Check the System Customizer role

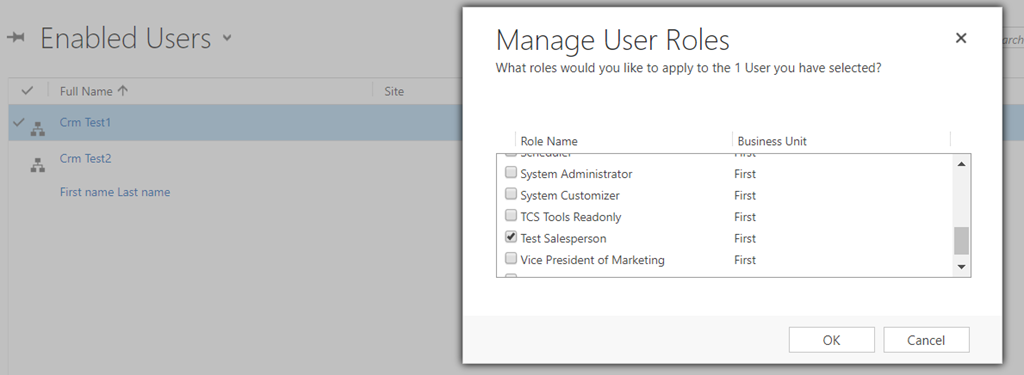click(511, 194)
